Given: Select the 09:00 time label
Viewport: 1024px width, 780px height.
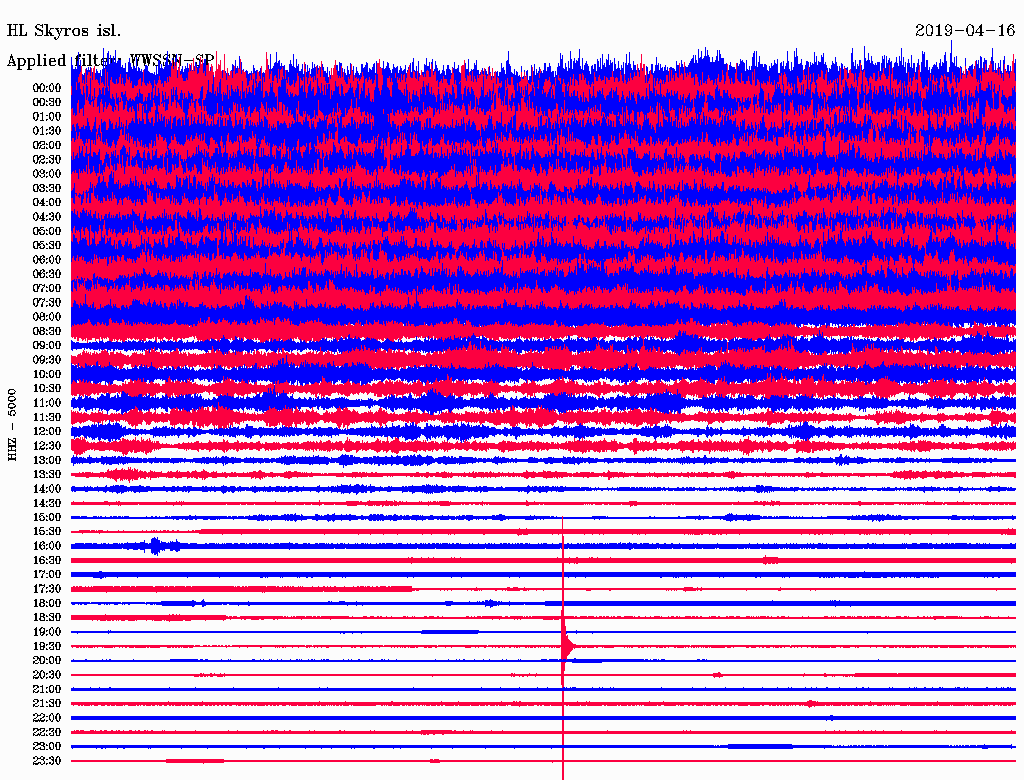Looking at the screenshot, I should (x=47, y=346).
